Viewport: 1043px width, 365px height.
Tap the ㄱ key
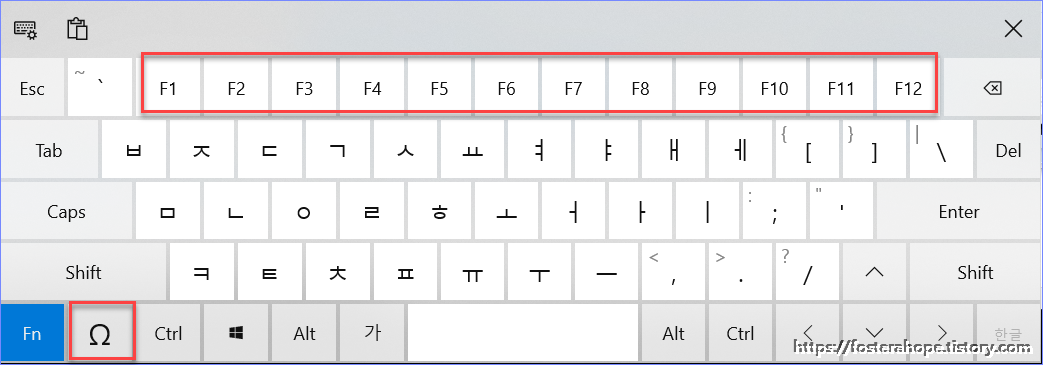click(x=337, y=151)
